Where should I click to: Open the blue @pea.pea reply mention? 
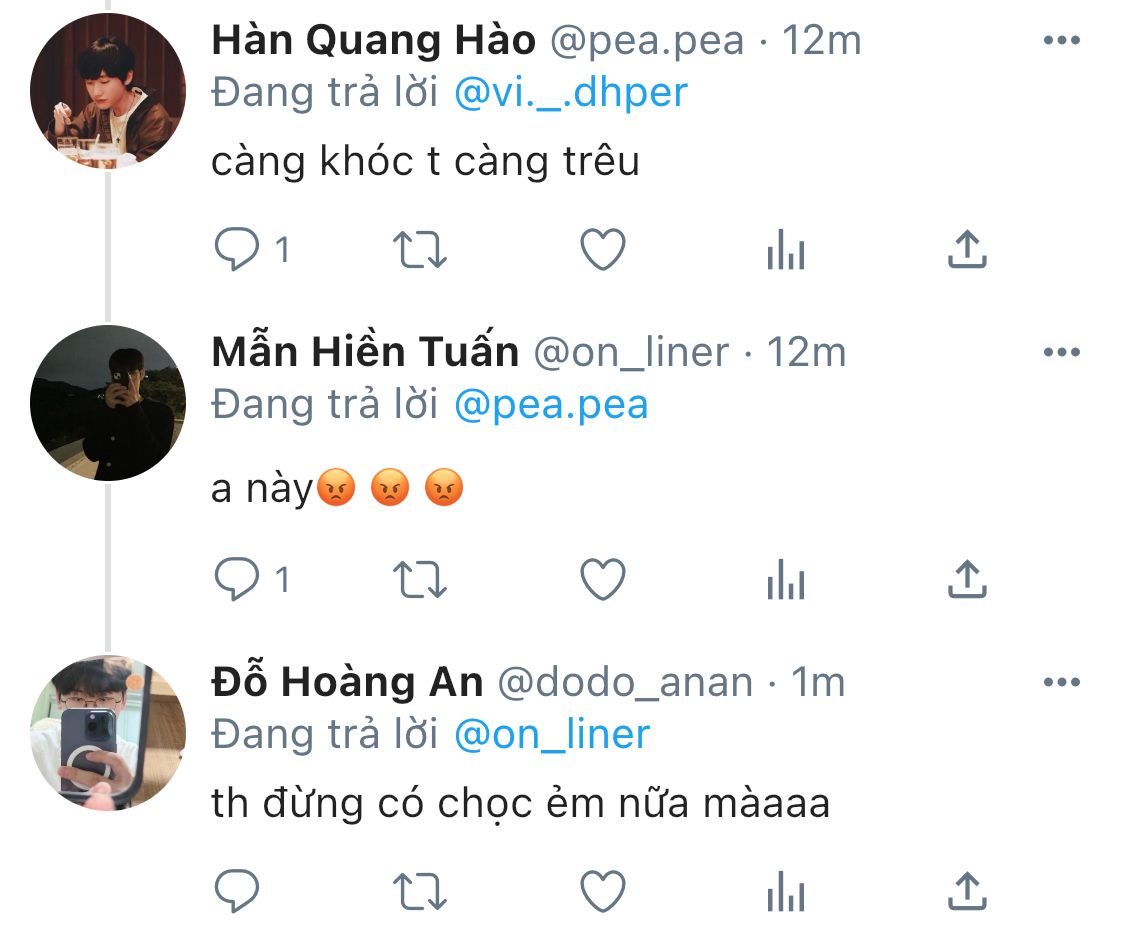(550, 405)
